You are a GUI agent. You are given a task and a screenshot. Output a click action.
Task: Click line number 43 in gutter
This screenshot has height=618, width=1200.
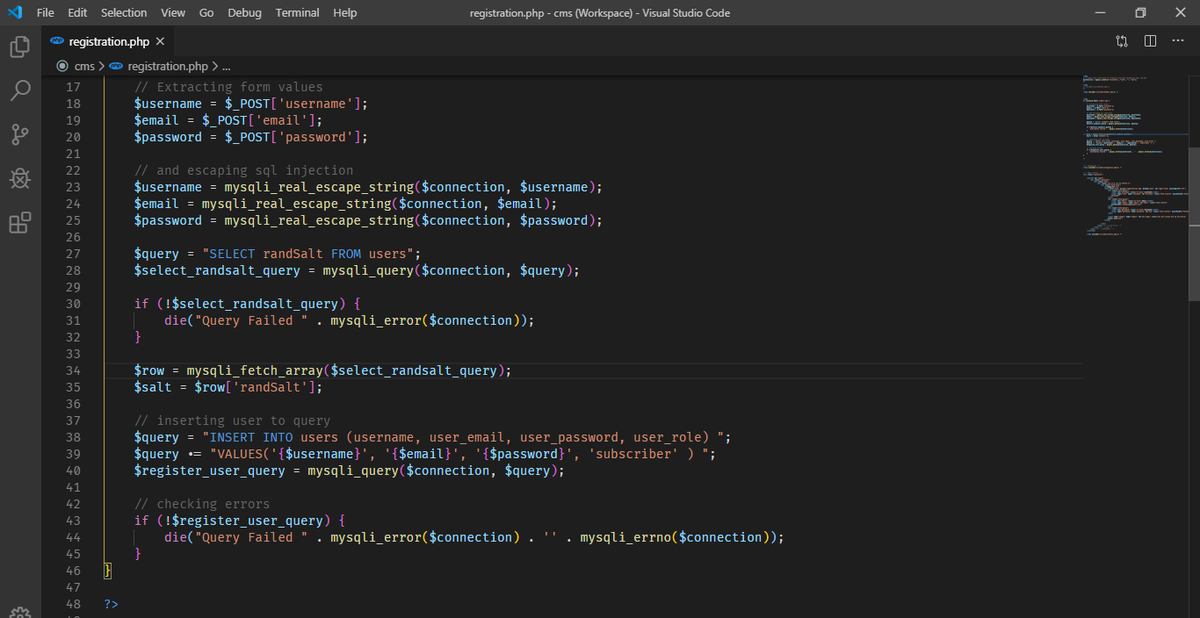pos(72,521)
